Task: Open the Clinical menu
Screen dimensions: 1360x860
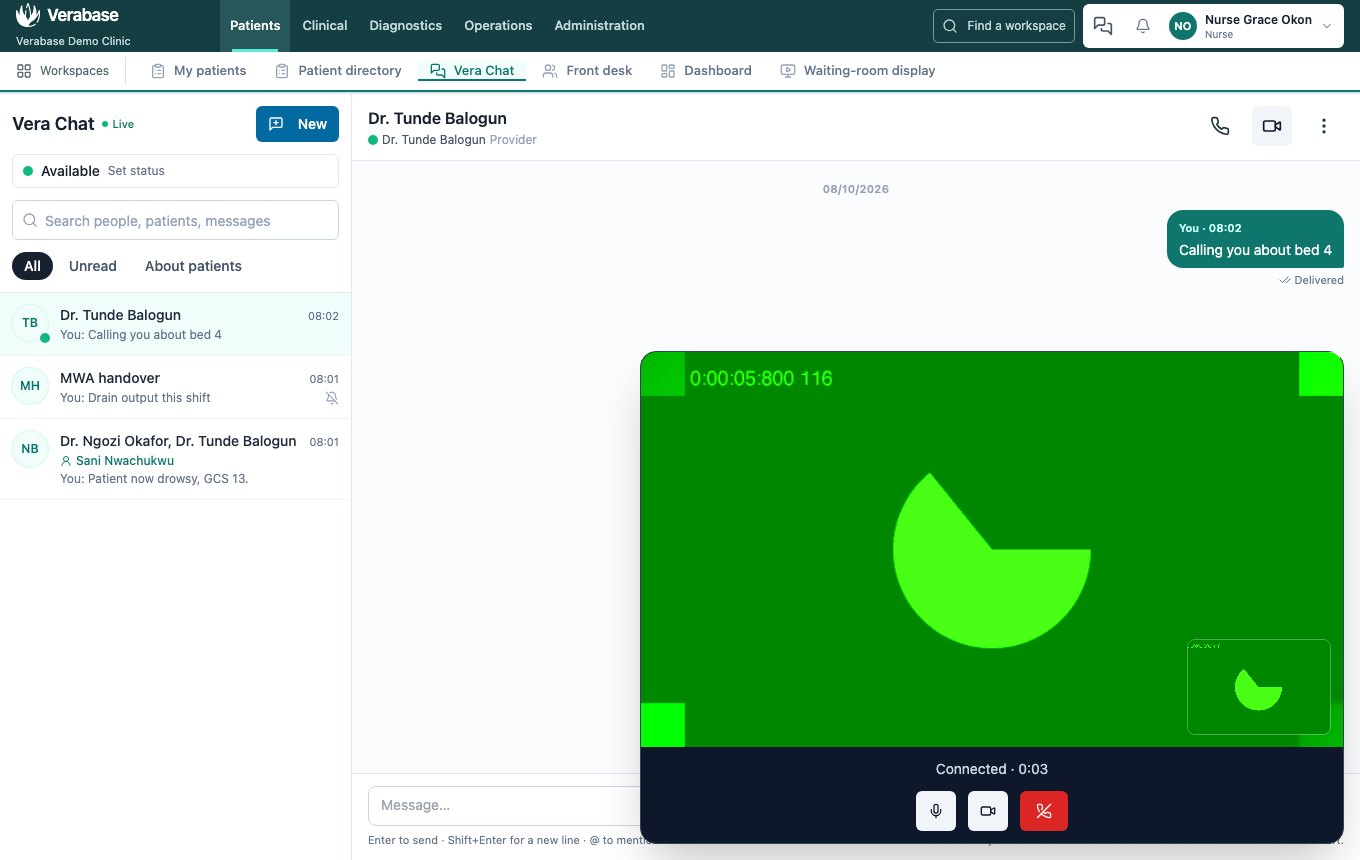Action: tap(325, 26)
